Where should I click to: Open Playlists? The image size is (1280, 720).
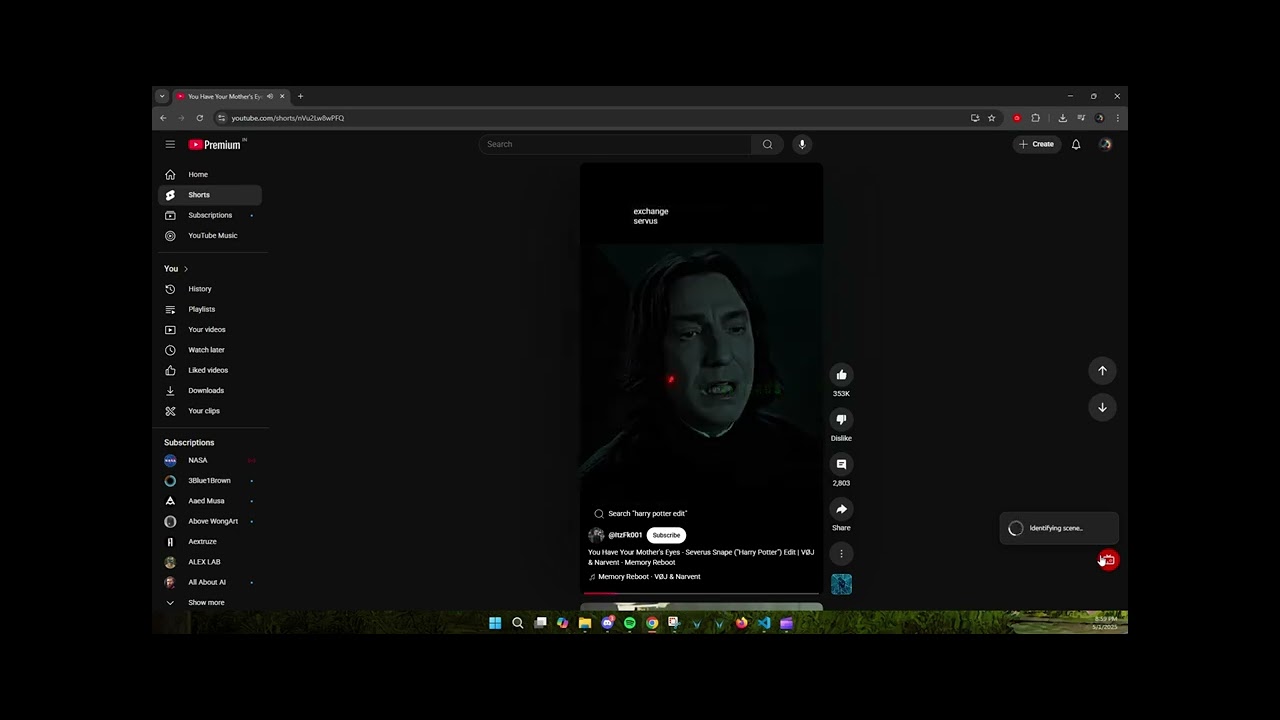tap(210, 309)
